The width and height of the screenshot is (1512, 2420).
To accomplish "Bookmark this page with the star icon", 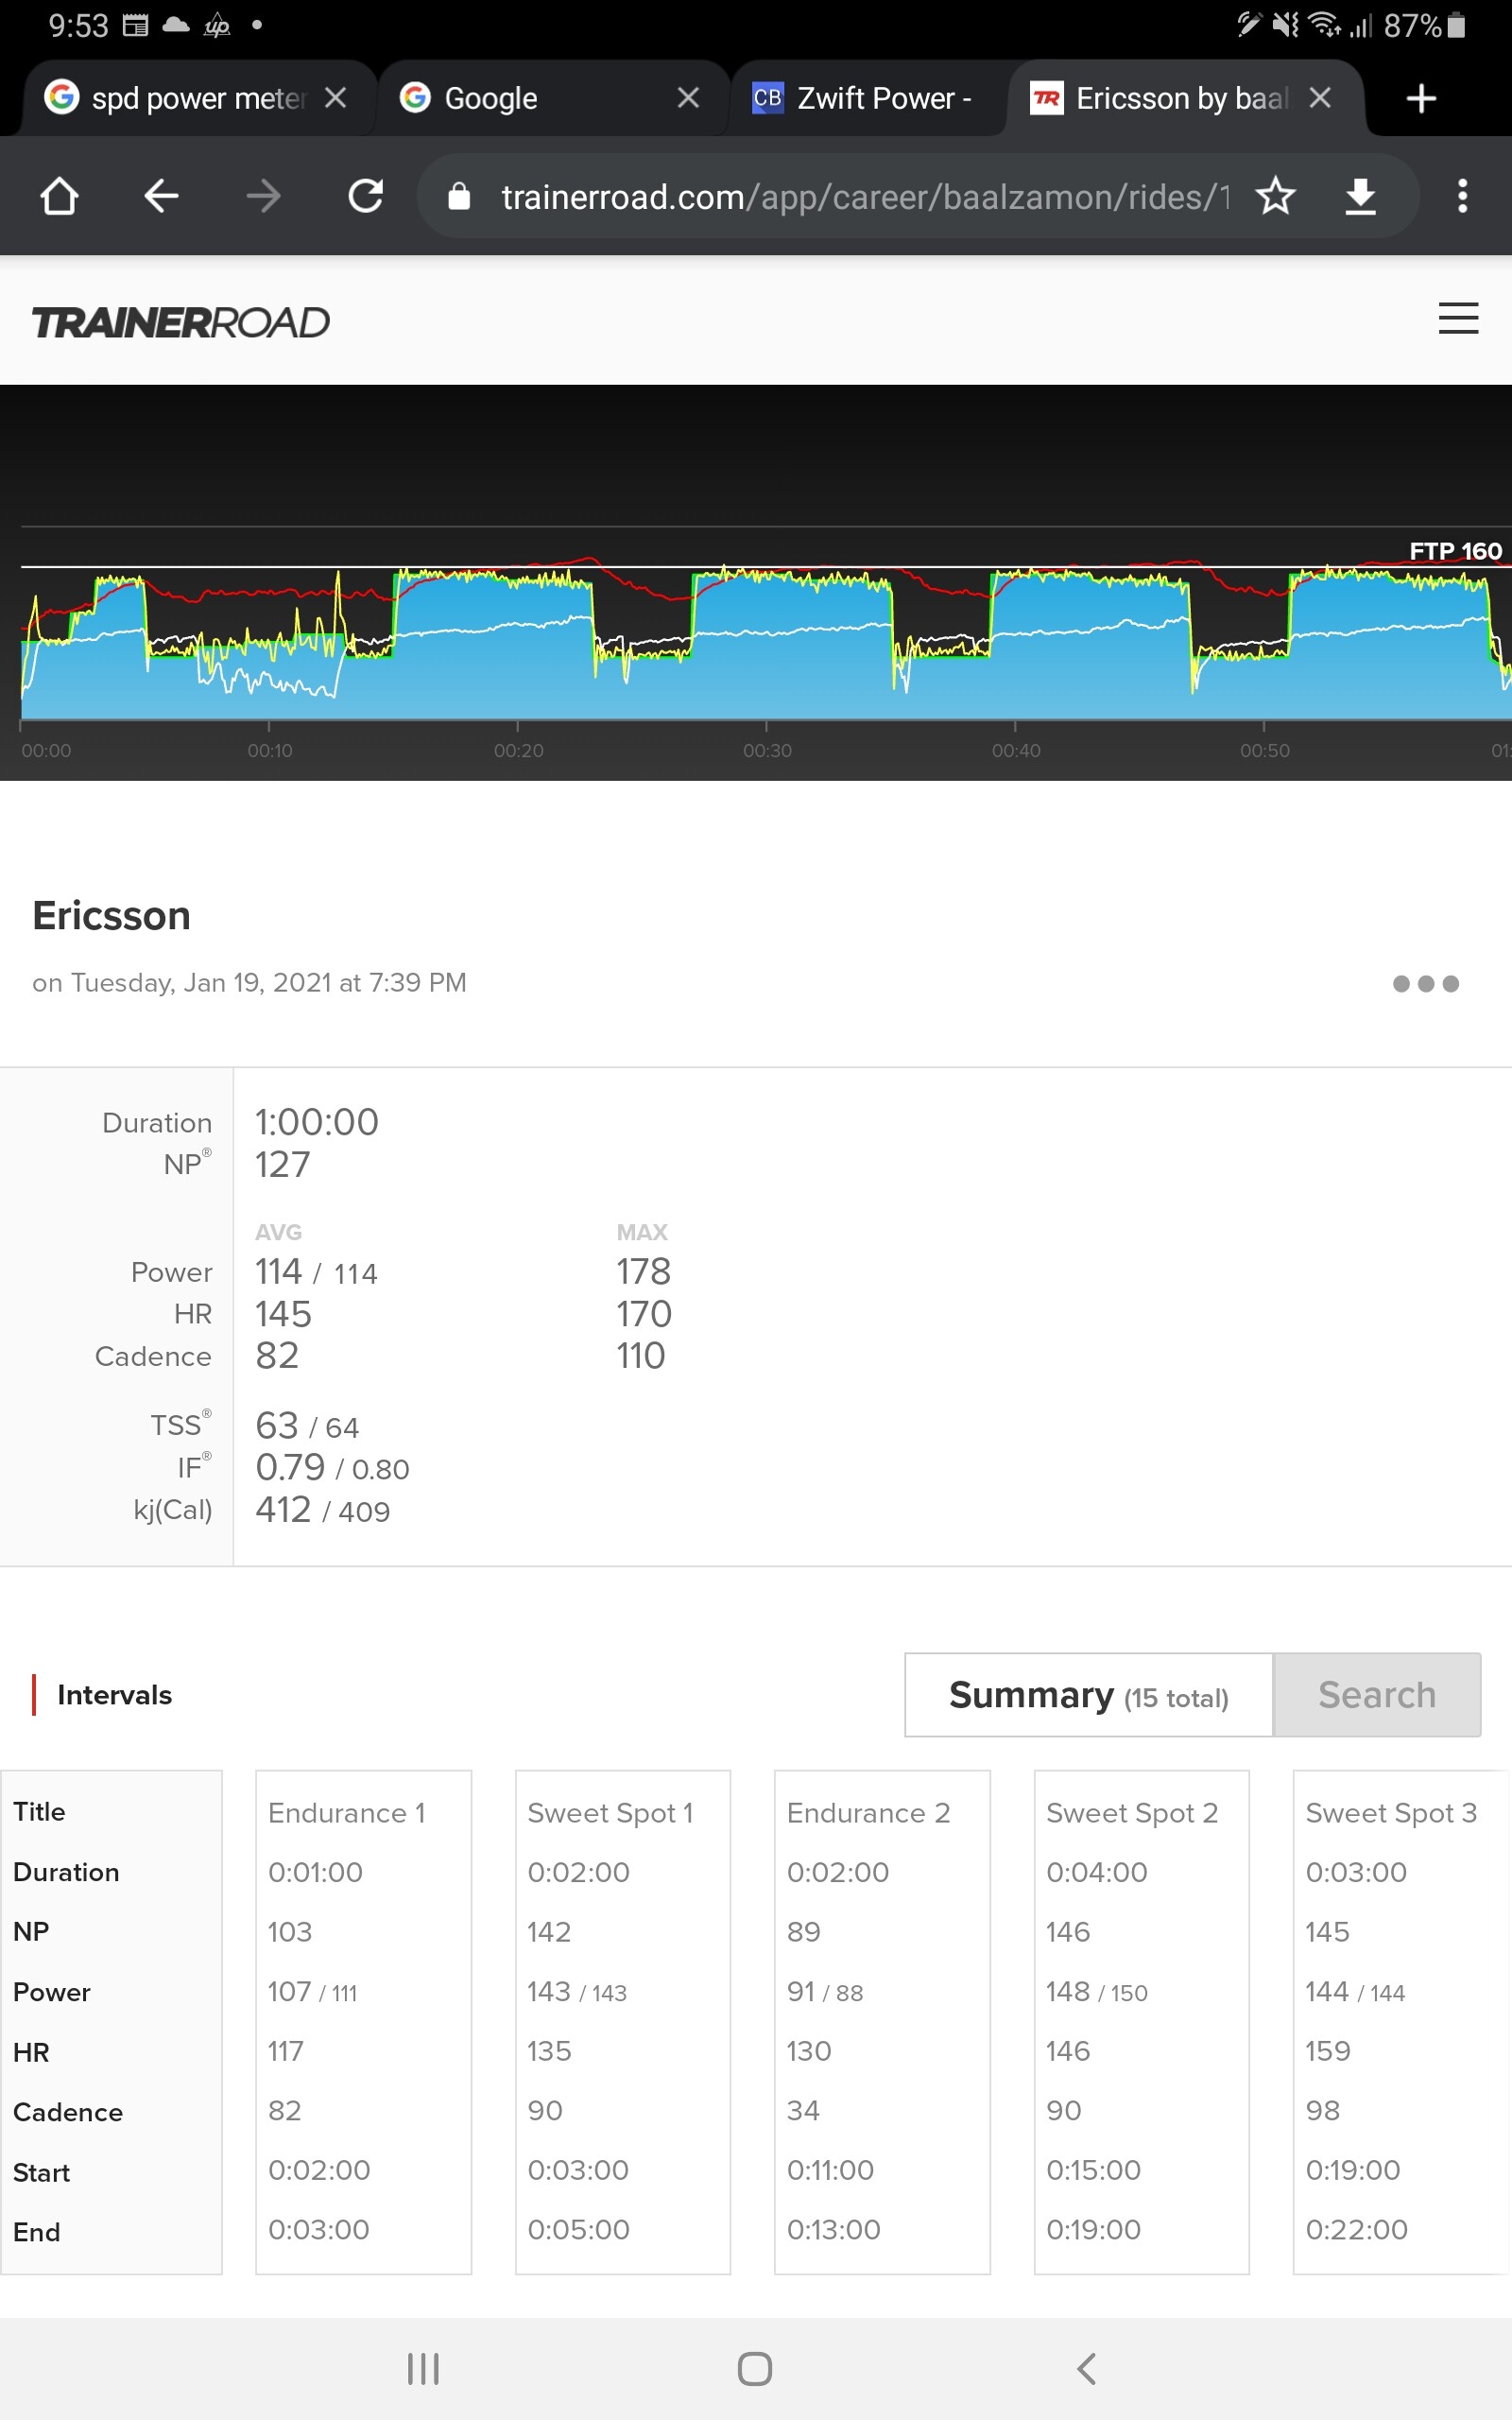I will [1276, 196].
